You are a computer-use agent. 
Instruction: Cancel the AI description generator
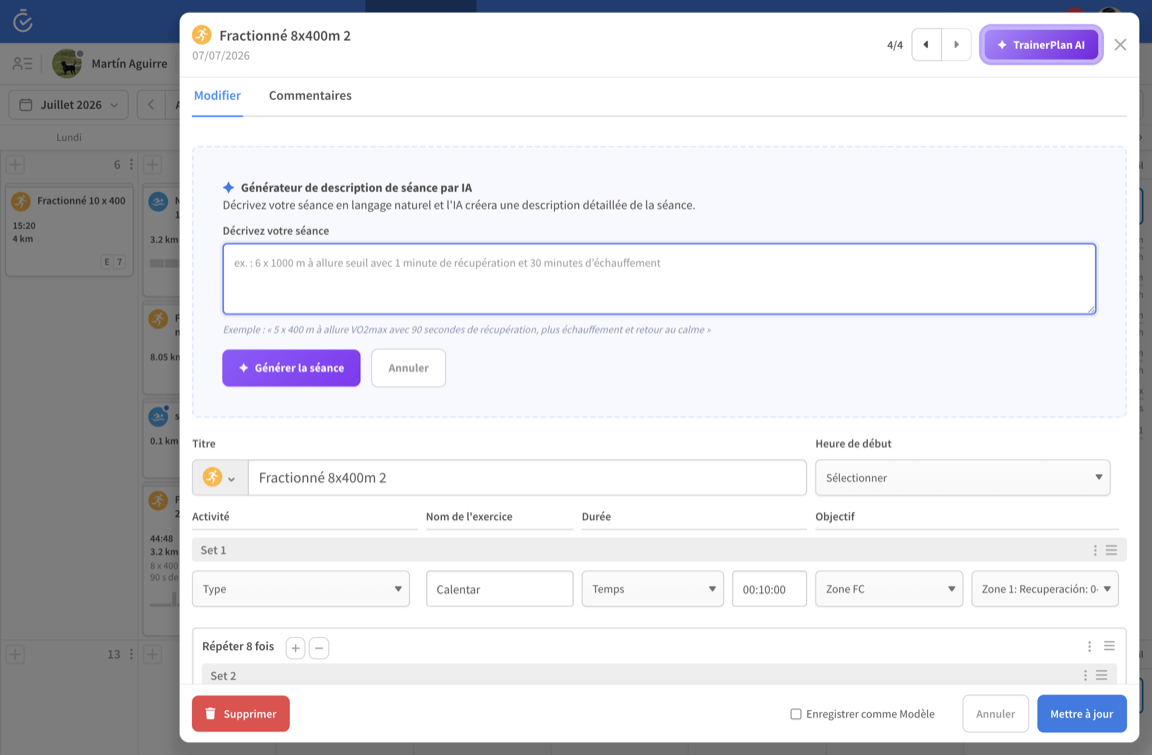(408, 368)
